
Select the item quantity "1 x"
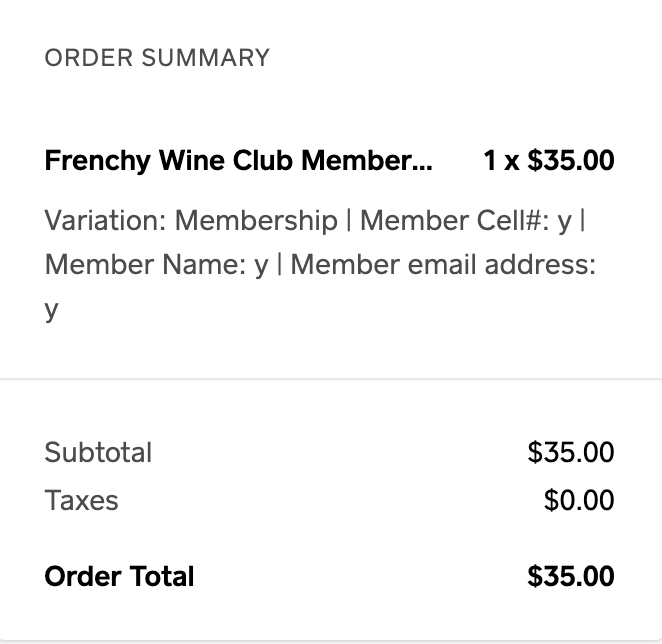tap(502, 161)
